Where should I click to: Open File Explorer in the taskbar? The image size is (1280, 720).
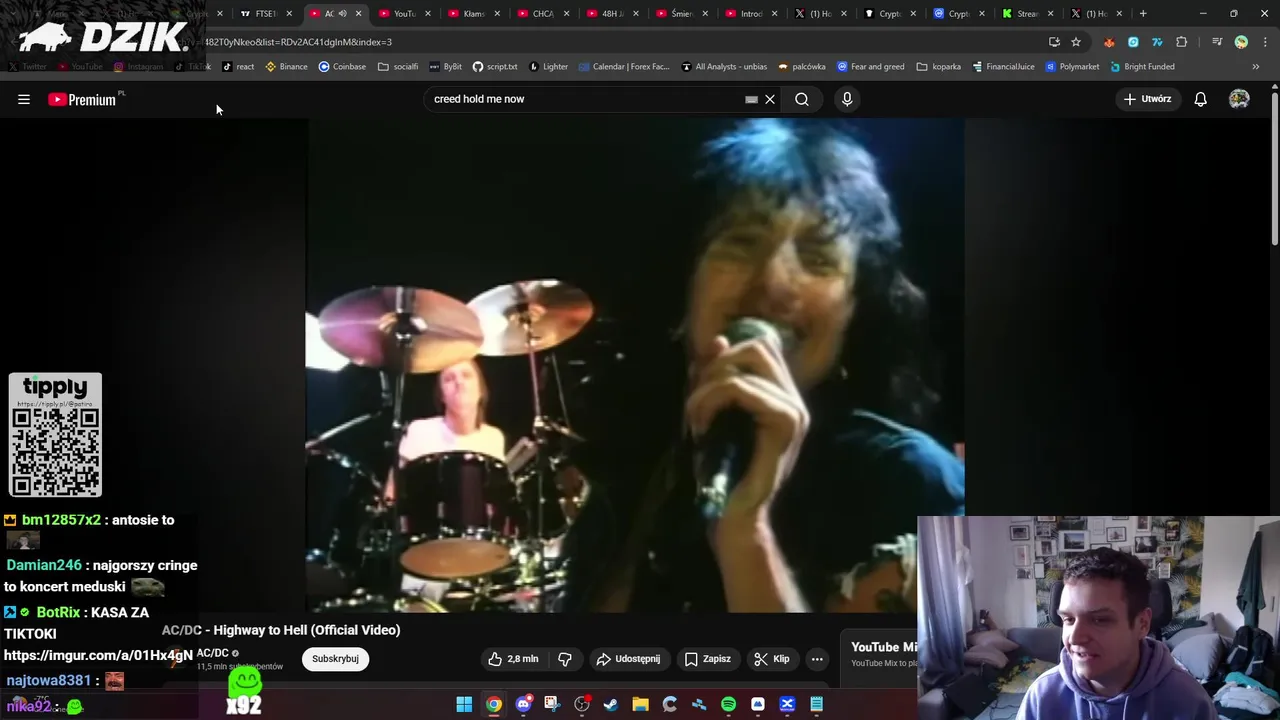(640, 704)
